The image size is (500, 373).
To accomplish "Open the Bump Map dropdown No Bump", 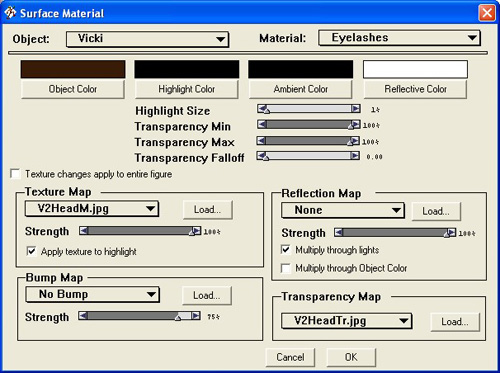I will (x=92, y=294).
